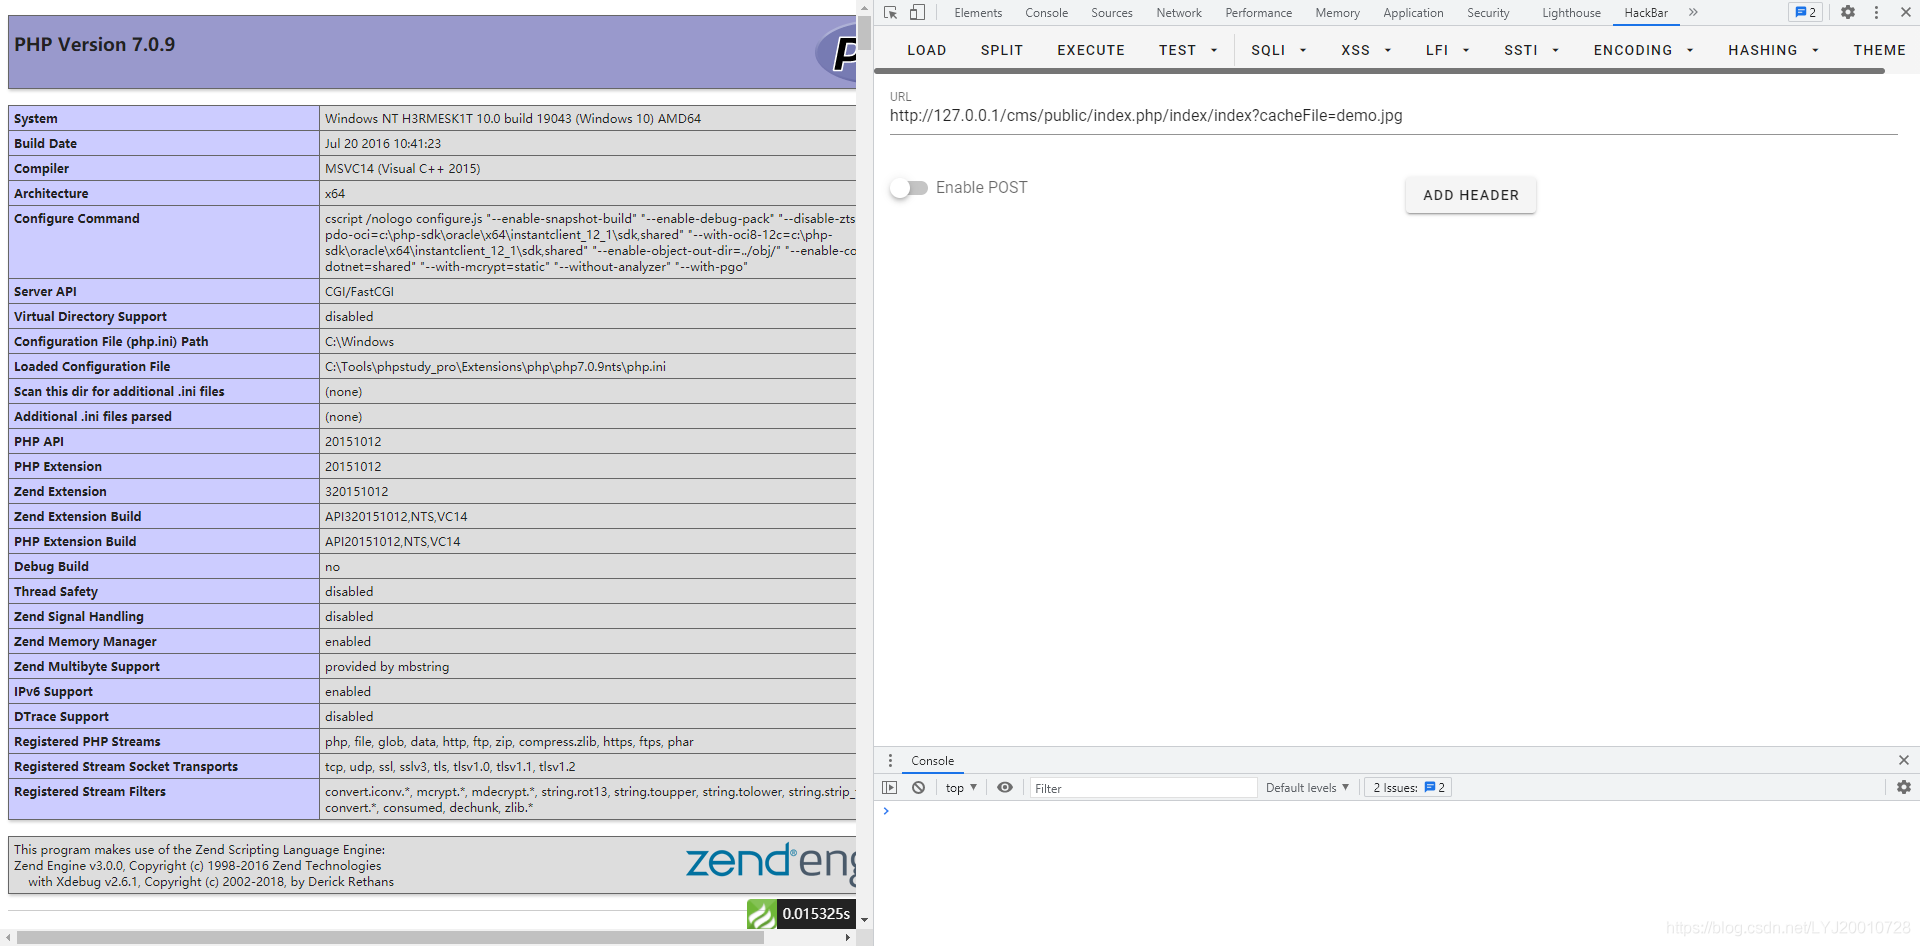Click the console prompt arrow
1920x946 pixels.
pyautogui.click(x=886, y=811)
